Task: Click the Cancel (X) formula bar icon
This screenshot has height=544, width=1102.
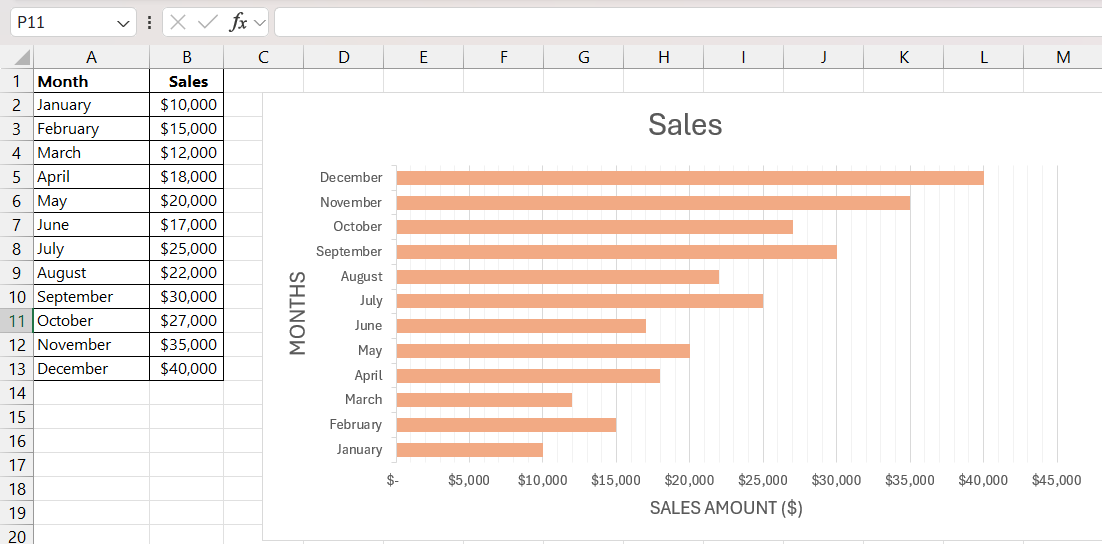Action: tap(179, 22)
